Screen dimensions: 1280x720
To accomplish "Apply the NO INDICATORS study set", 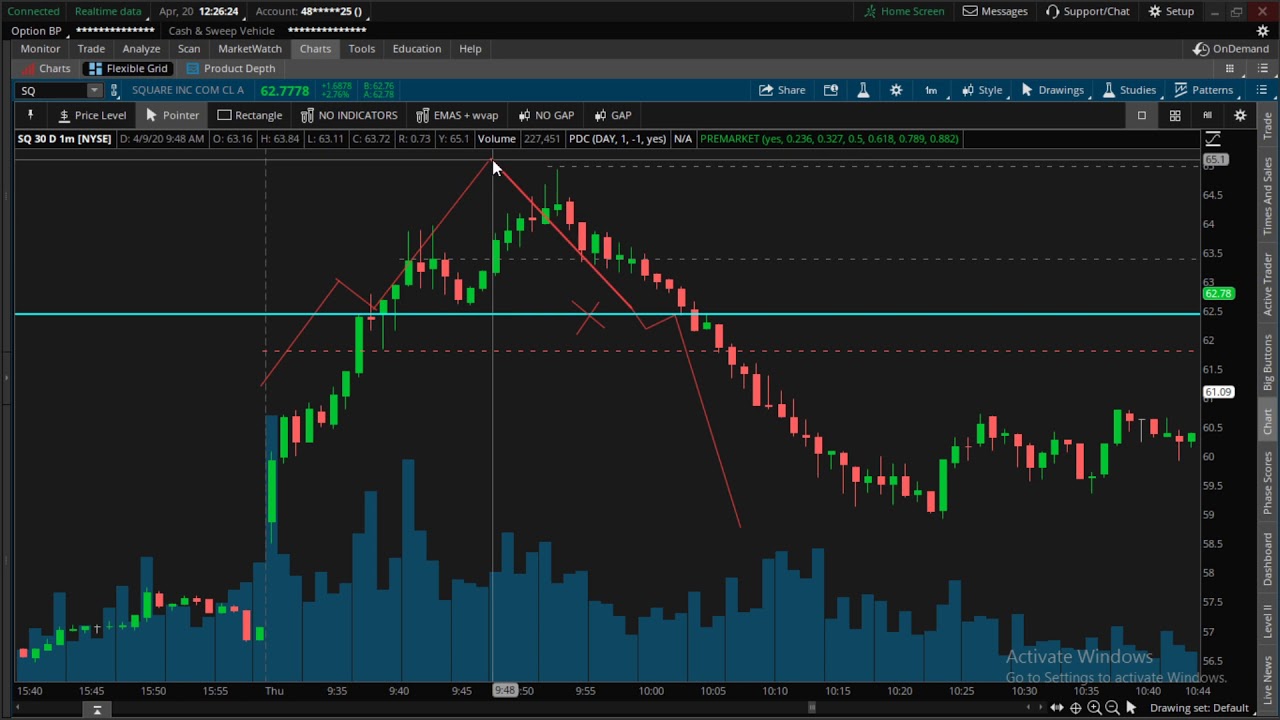I will point(348,115).
